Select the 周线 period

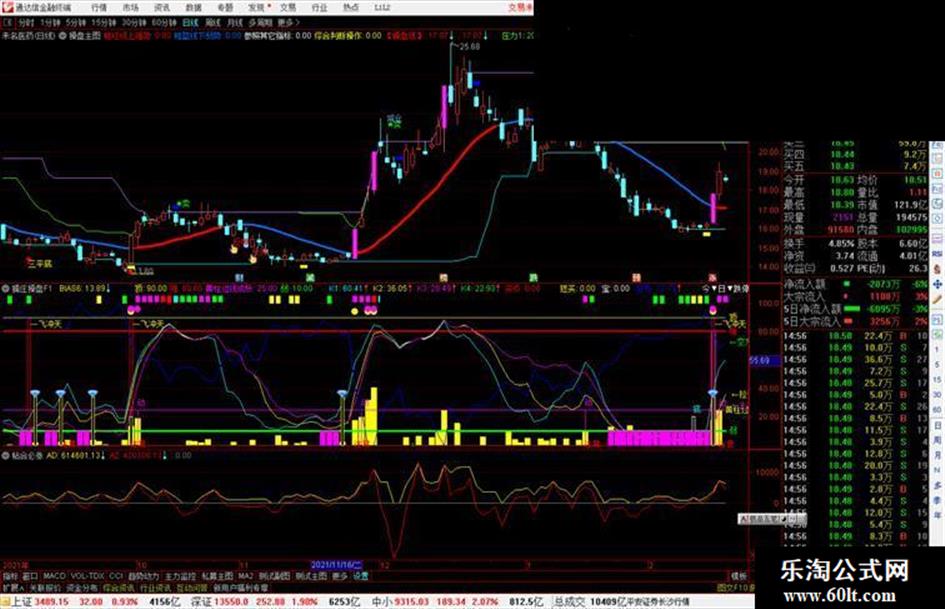(x=213, y=22)
